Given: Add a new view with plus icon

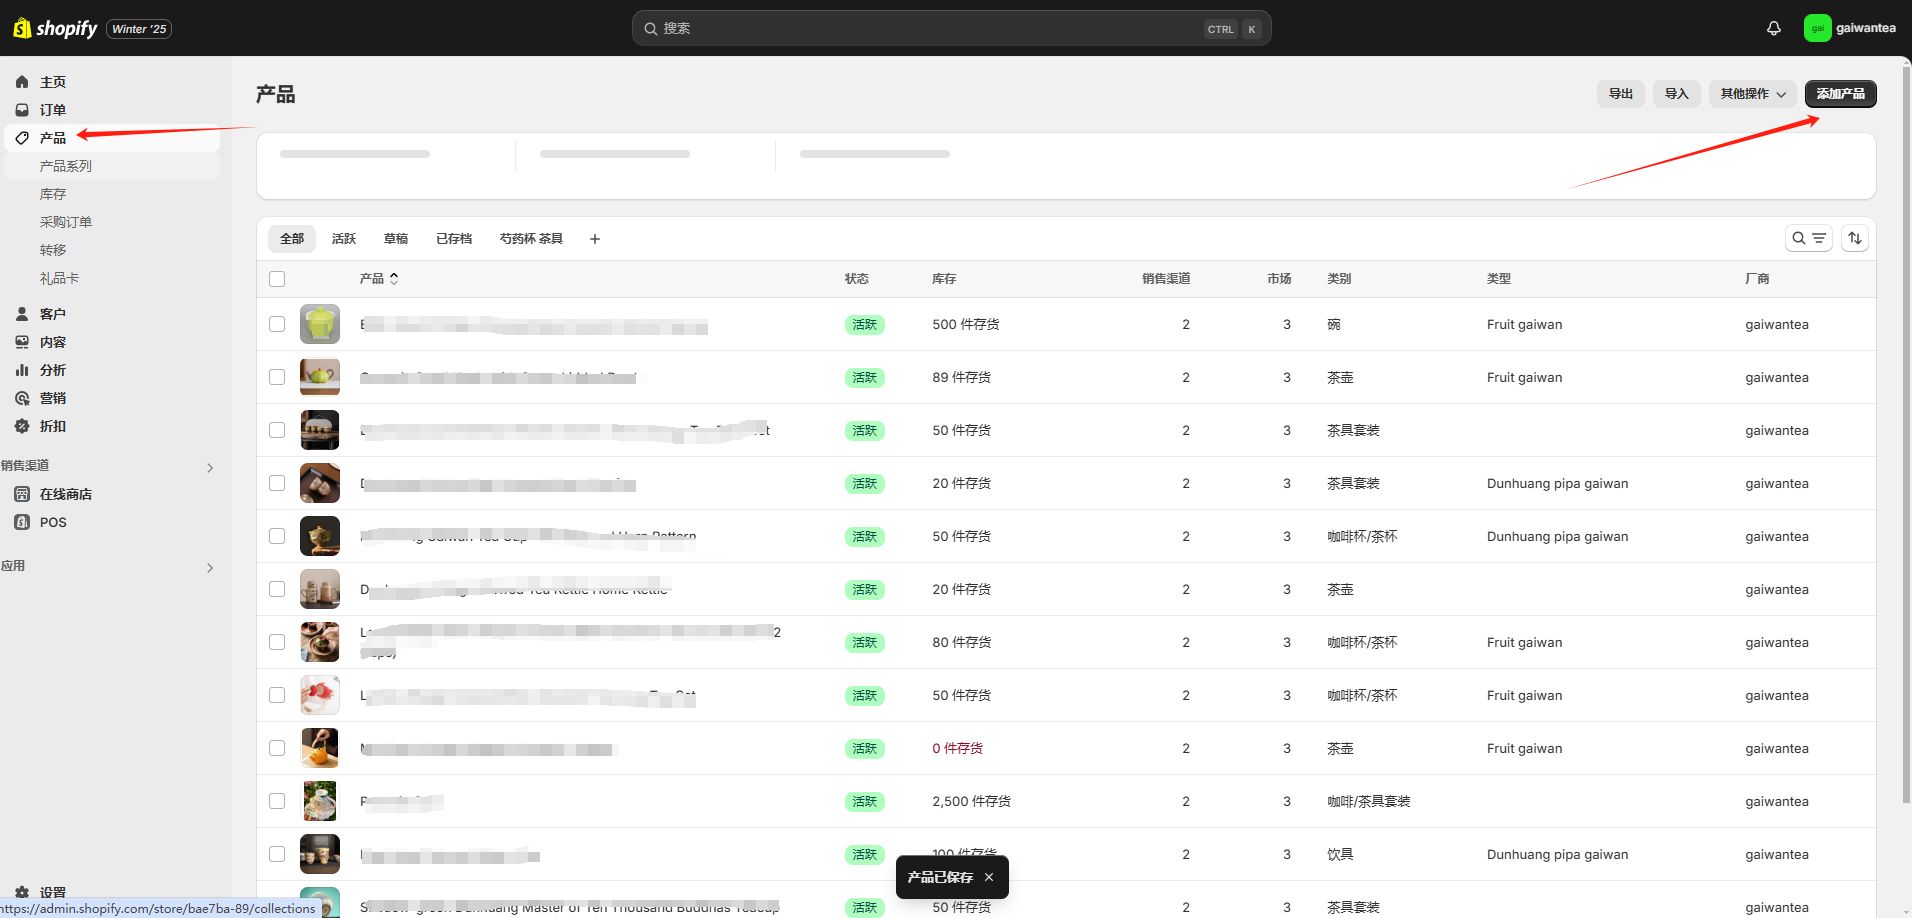Looking at the screenshot, I should pos(594,239).
